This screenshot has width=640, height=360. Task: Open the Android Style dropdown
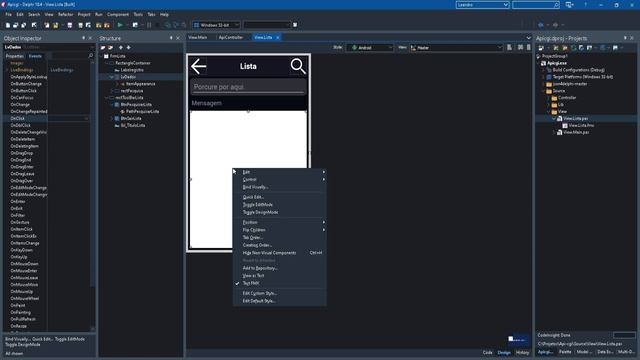(390, 48)
